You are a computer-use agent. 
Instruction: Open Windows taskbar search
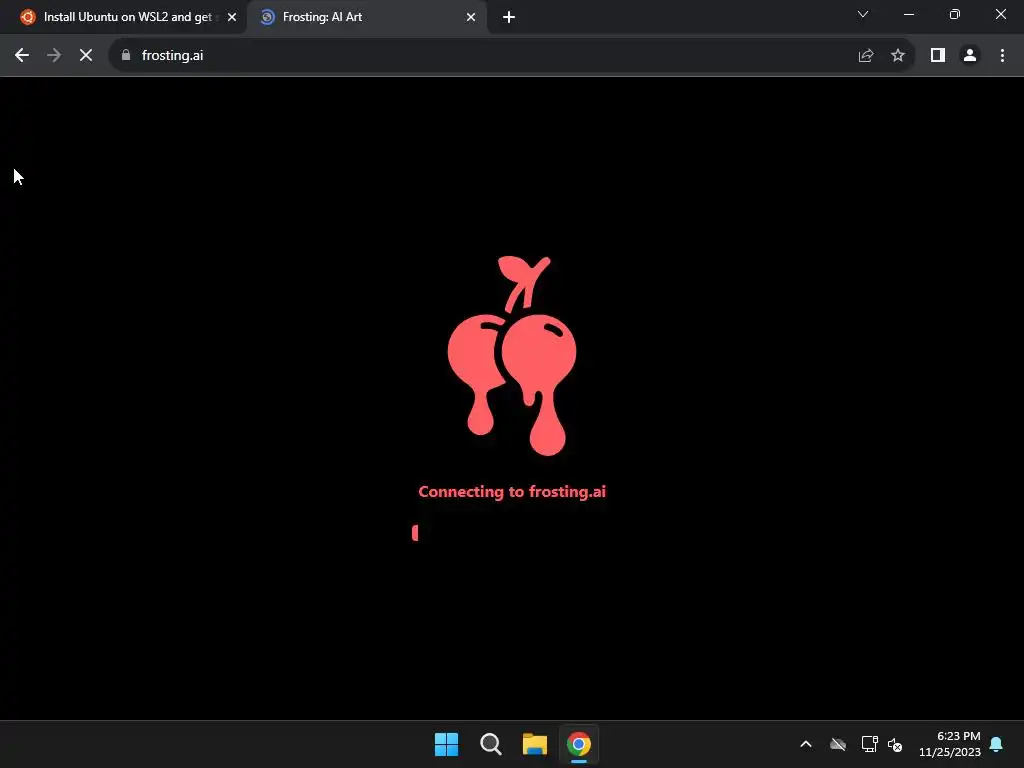point(490,744)
